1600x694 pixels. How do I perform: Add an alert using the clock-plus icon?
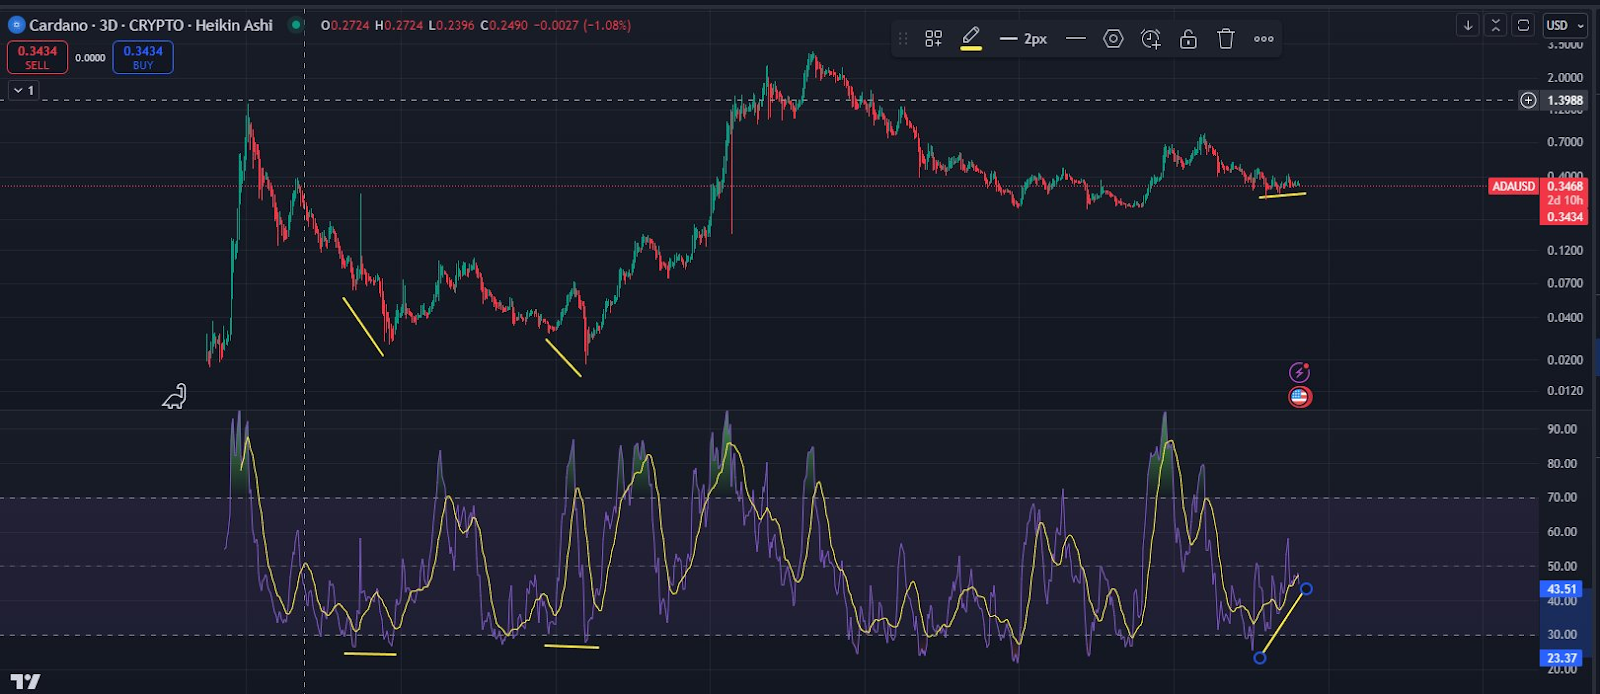click(x=1151, y=39)
